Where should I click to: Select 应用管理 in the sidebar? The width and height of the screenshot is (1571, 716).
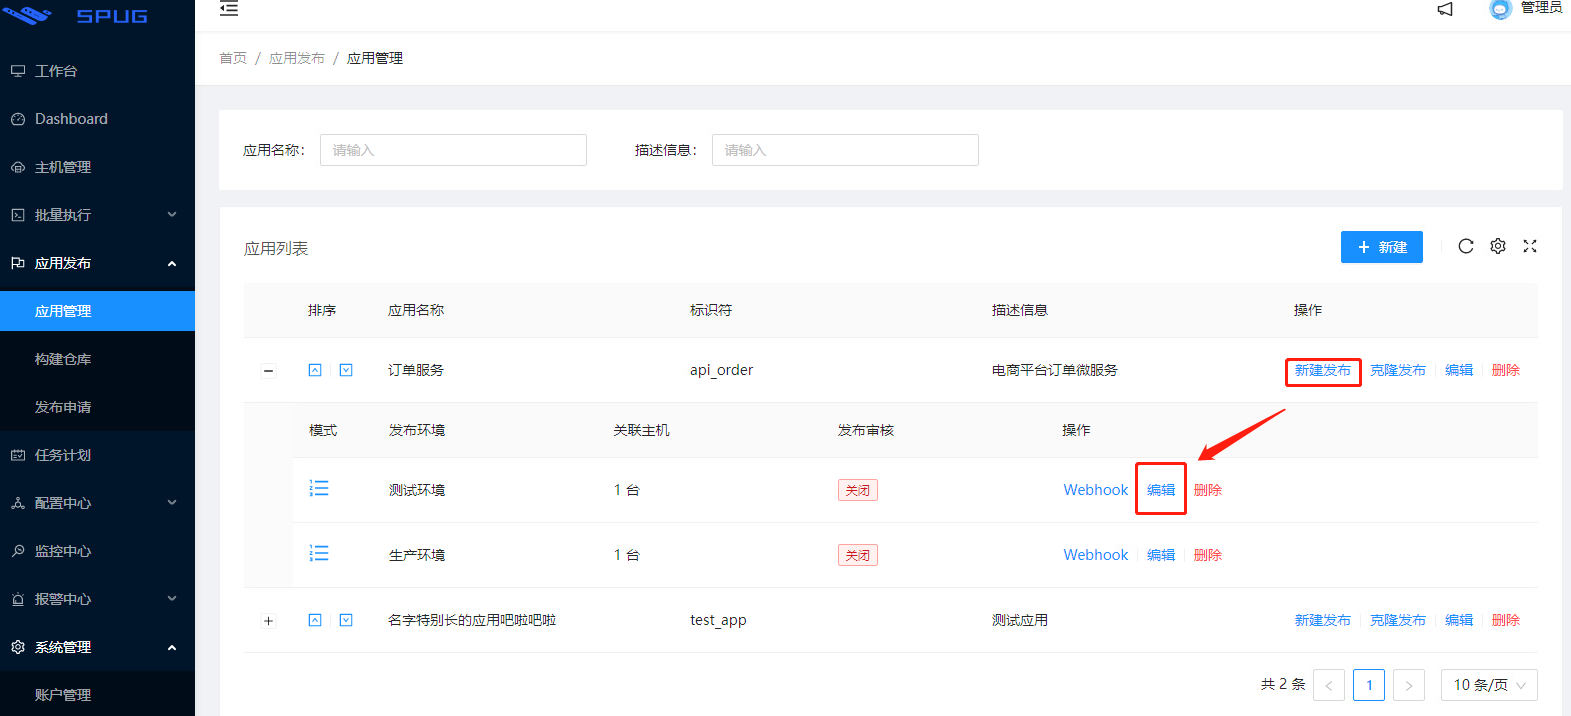pyautogui.click(x=97, y=311)
